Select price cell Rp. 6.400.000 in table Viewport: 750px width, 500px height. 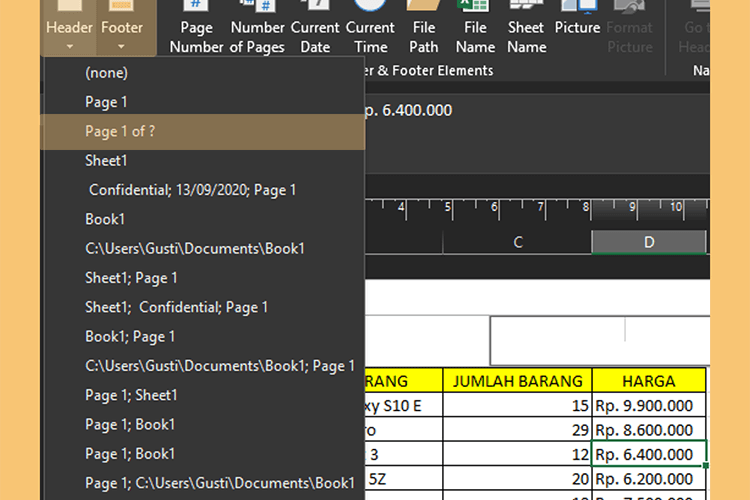click(649, 454)
